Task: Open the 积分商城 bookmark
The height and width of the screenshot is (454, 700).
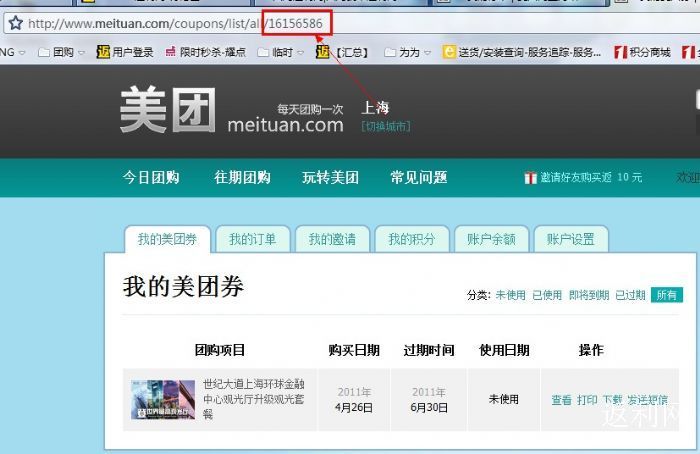Action: tap(642, 52)
